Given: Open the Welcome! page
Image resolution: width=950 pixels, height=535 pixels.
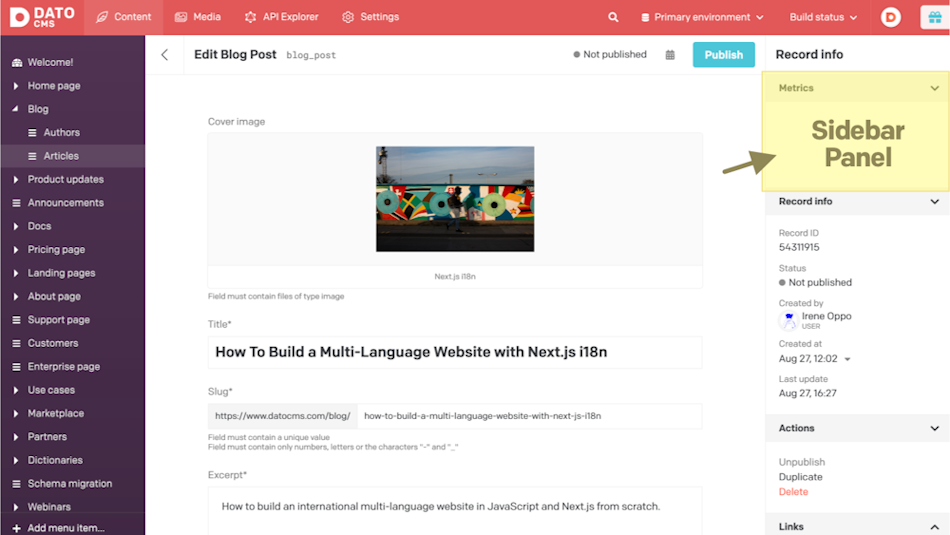Looking at the screenshot, I should [x=50, y=62].
